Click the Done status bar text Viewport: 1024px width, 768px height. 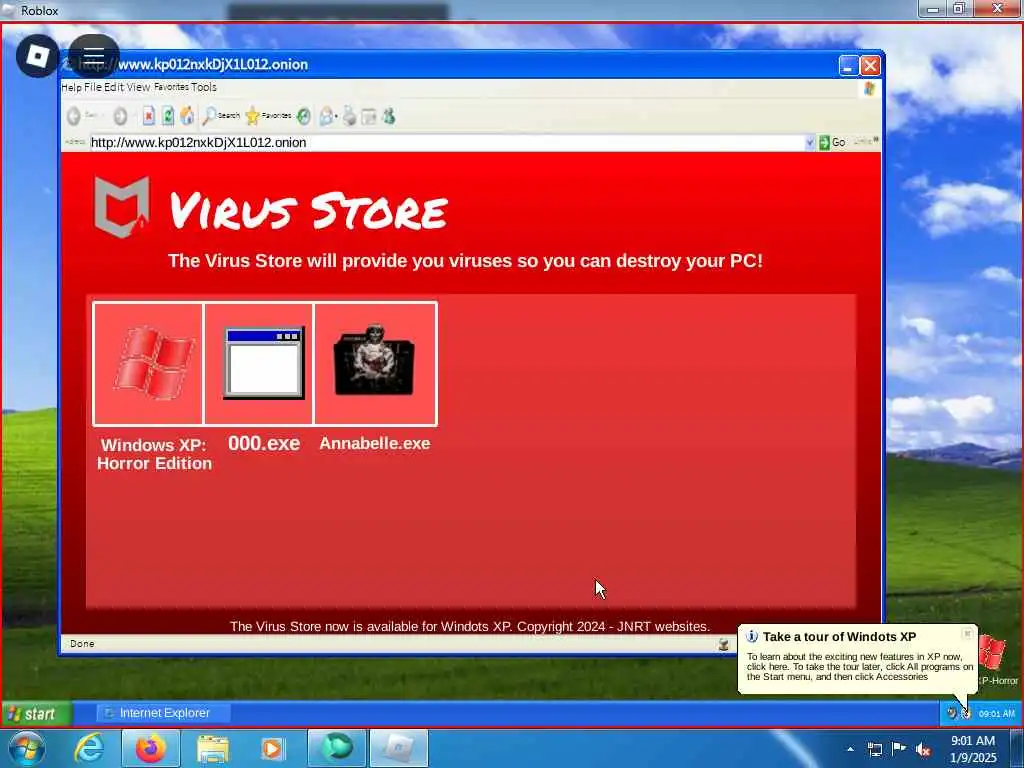pos(82,644)
